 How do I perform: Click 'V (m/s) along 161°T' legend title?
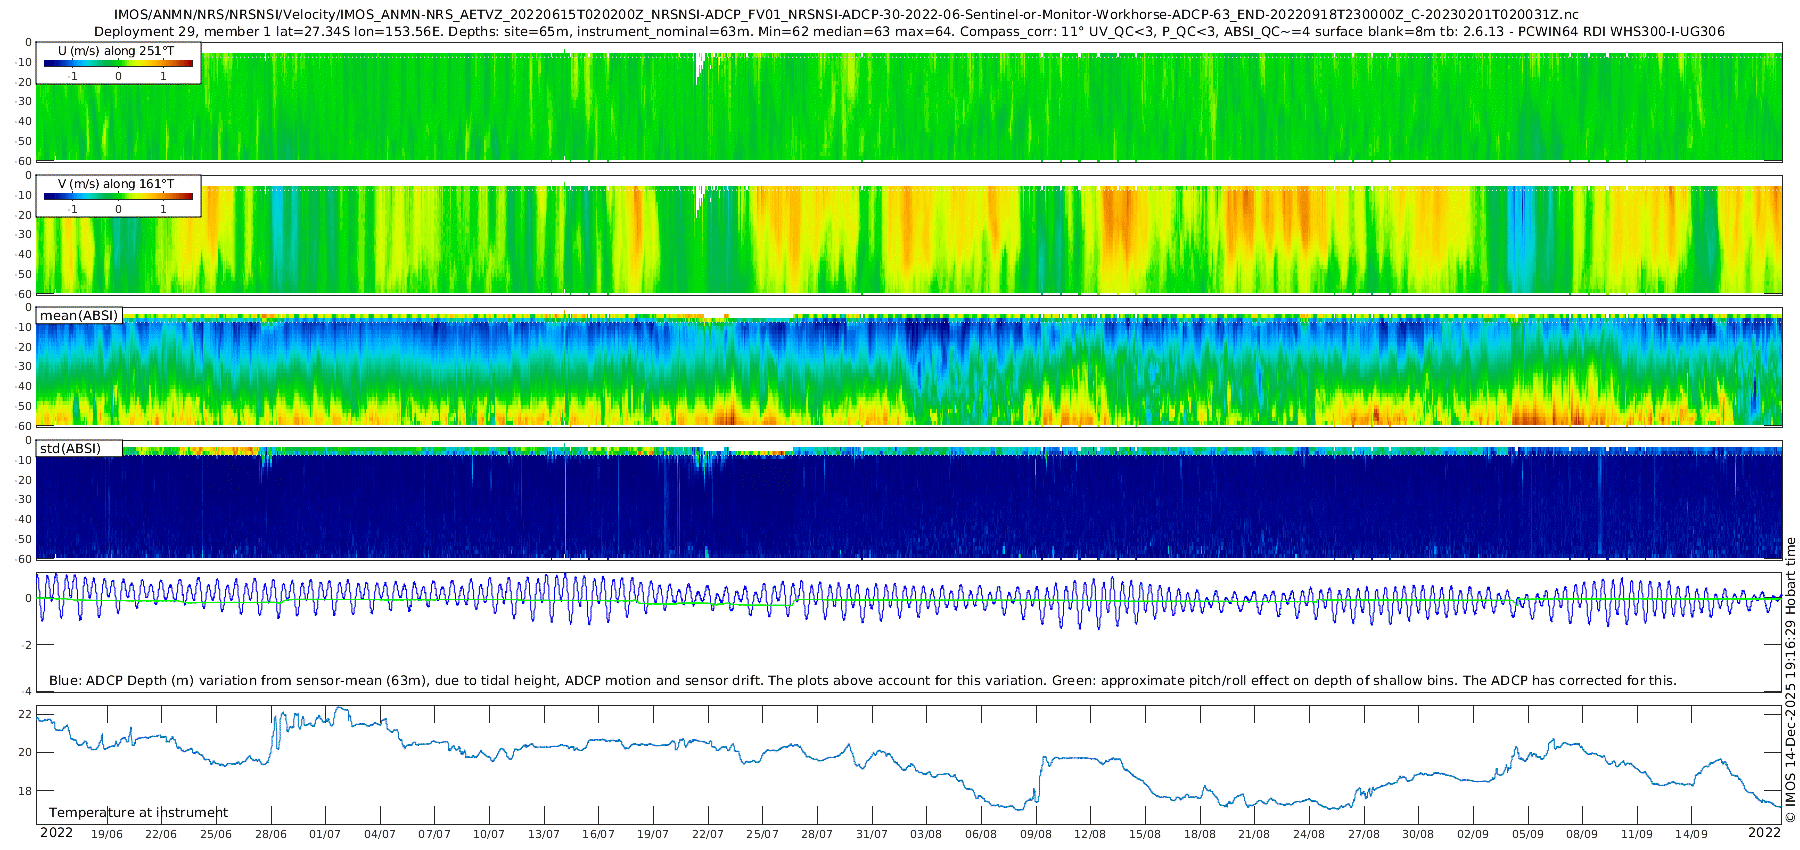click(x=116, y=184)
